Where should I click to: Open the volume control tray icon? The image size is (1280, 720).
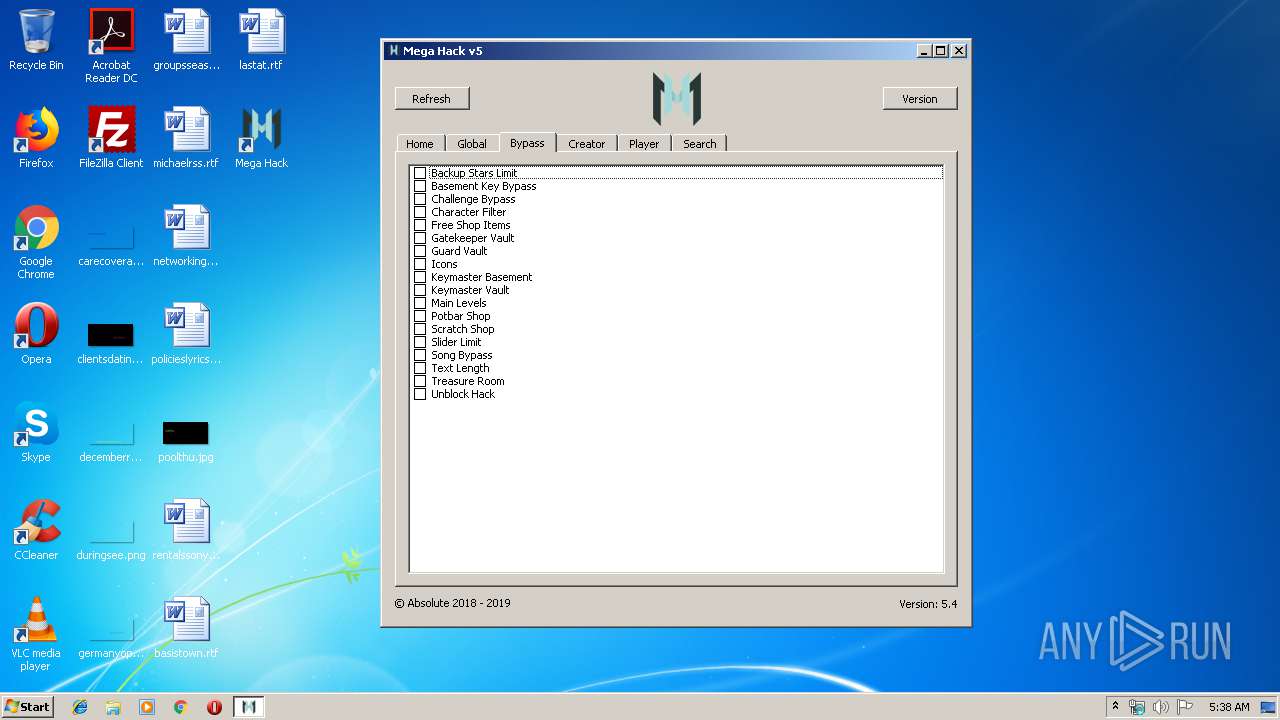[x=1160, y=707]
